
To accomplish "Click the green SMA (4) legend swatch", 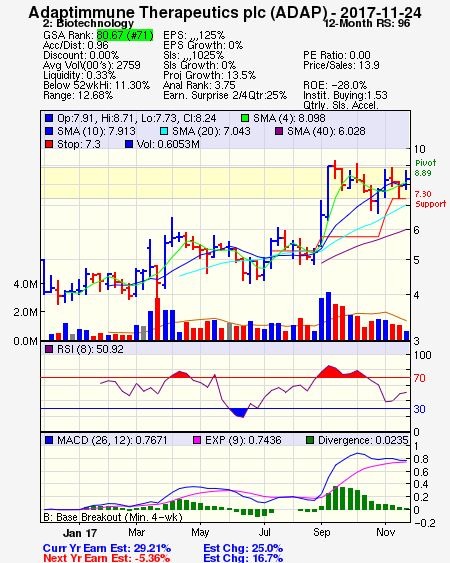I will tap(245, 118).
